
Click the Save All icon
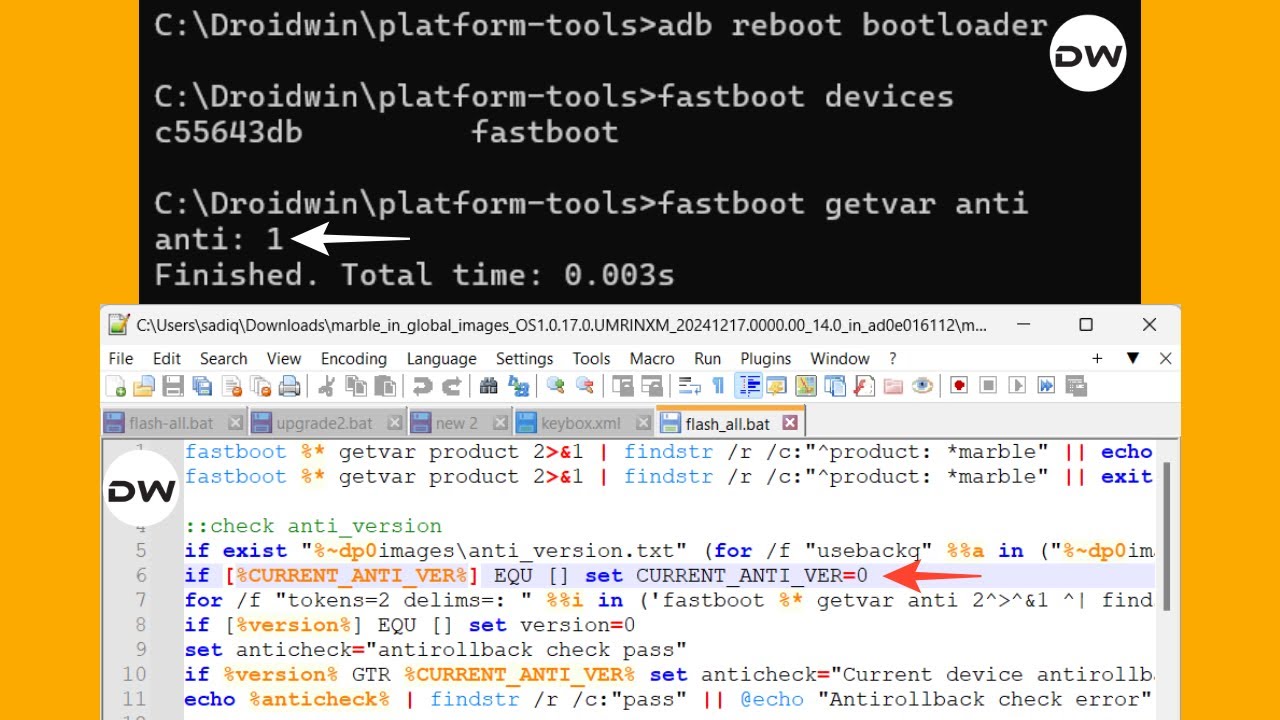[x=202, y=385]
